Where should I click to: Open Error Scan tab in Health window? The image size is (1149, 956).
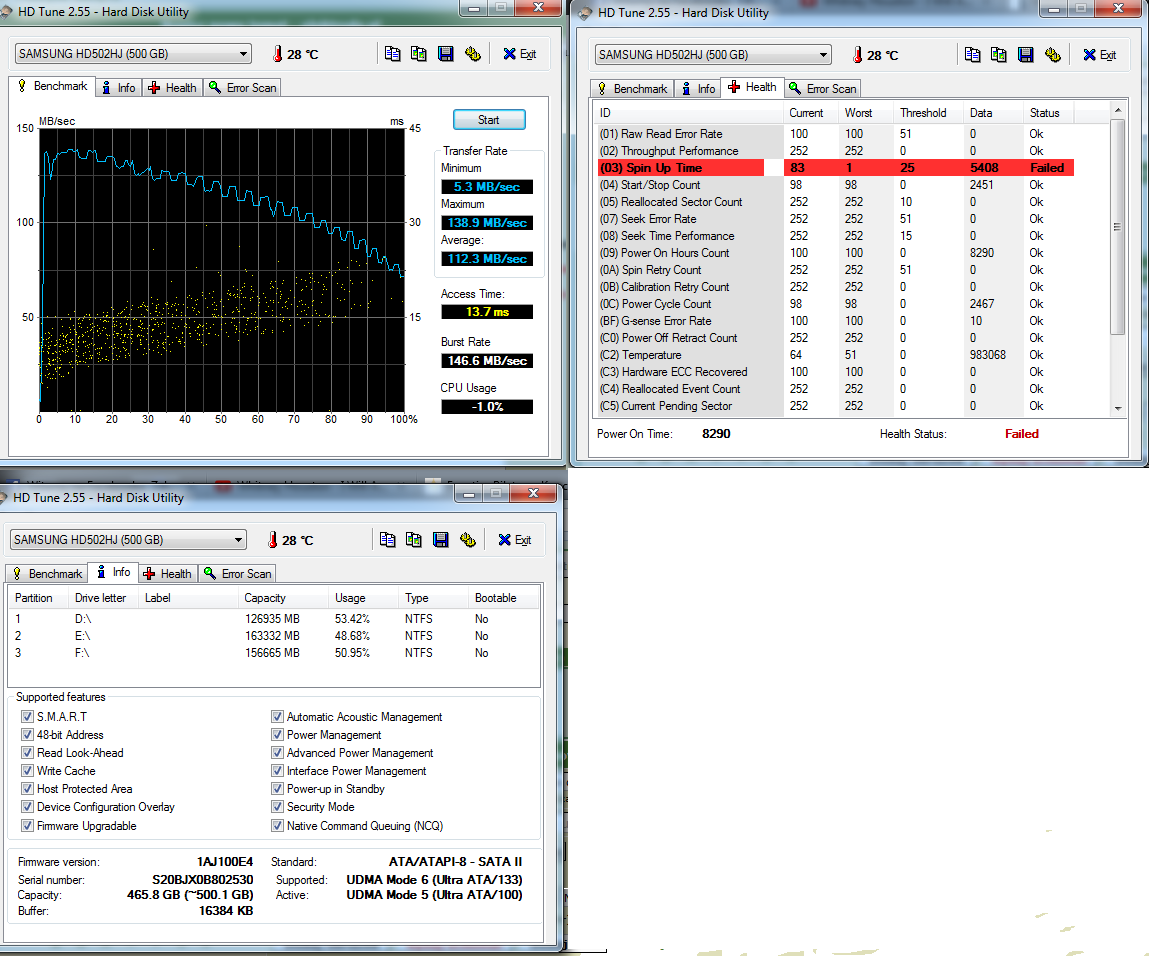823,89
